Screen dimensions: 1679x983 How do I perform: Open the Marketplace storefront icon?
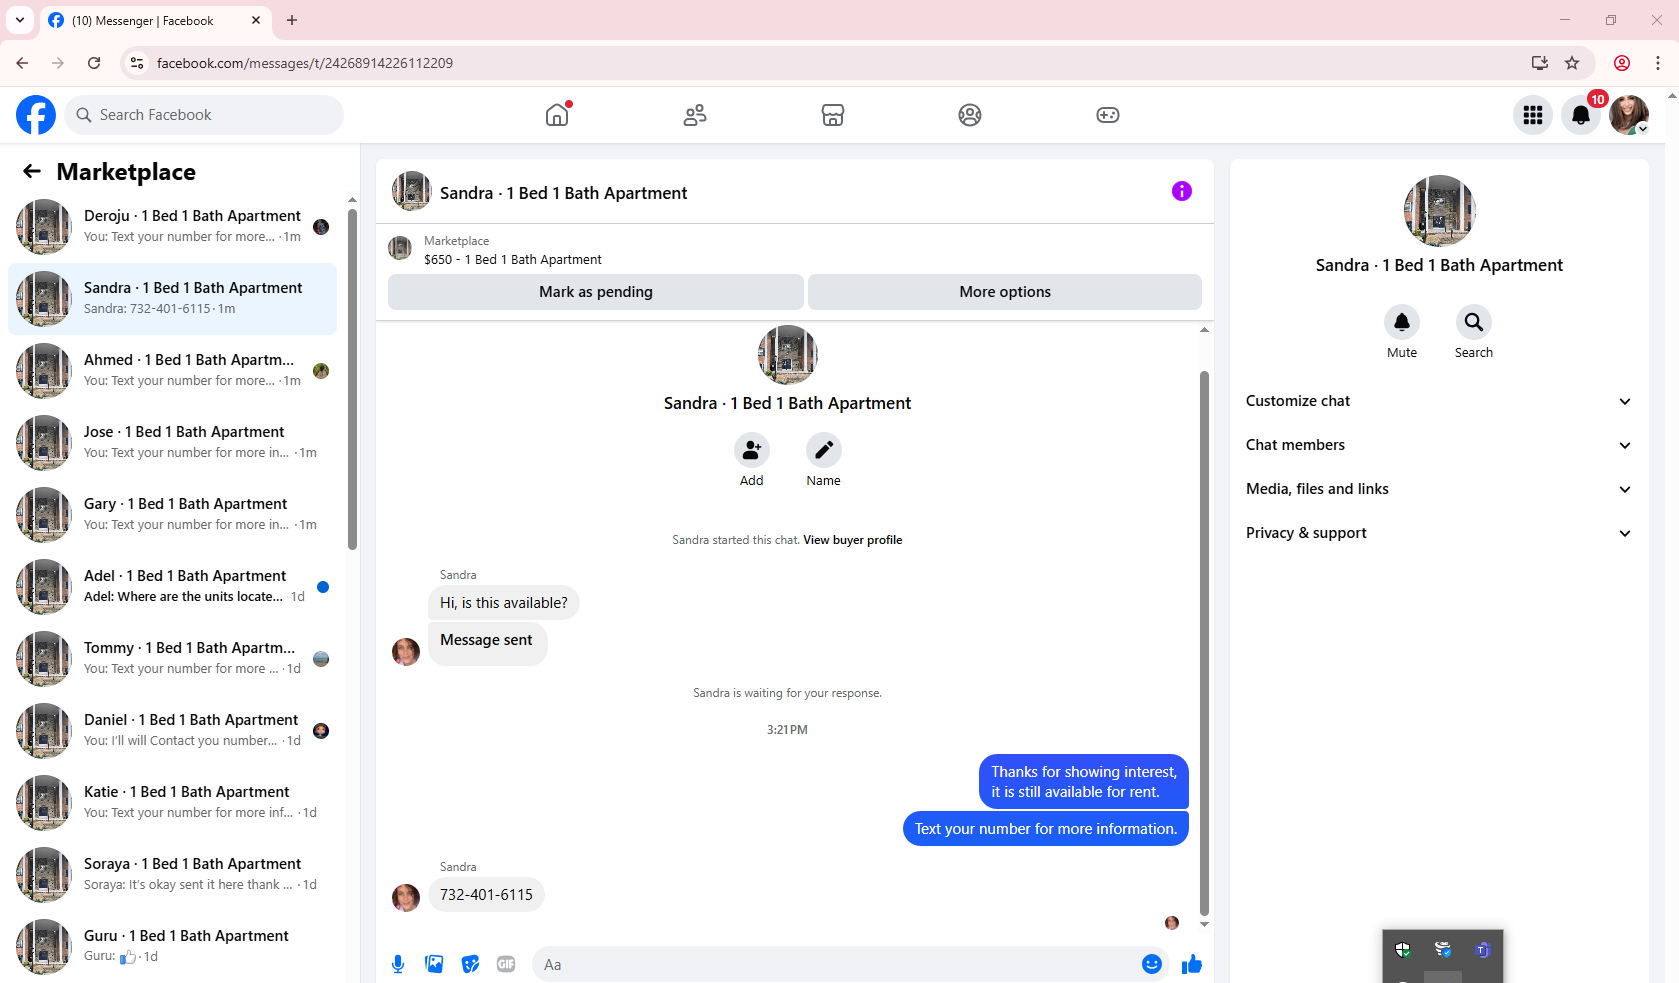click(833, 115)
